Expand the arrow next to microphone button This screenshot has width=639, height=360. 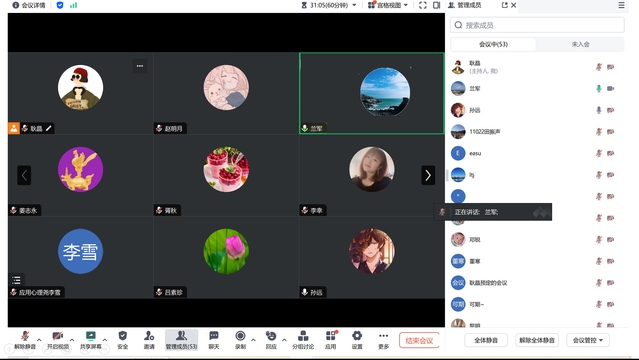(x=39, y=340)
